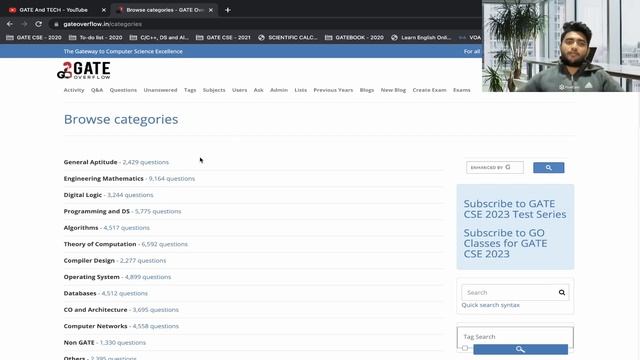Click the Google enhanced search field
Viewport: 640px width, 360px height.
[495, 167]
